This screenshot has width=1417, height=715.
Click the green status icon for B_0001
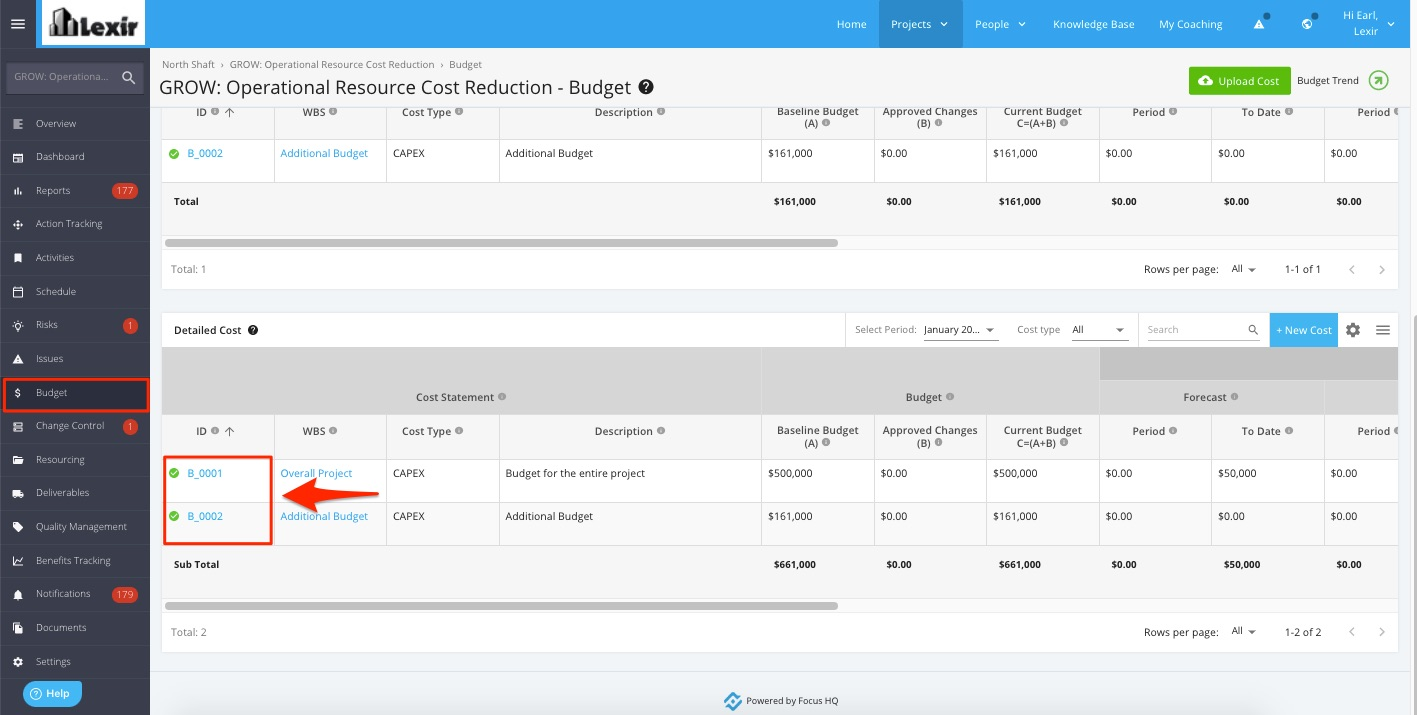point(174,473)
